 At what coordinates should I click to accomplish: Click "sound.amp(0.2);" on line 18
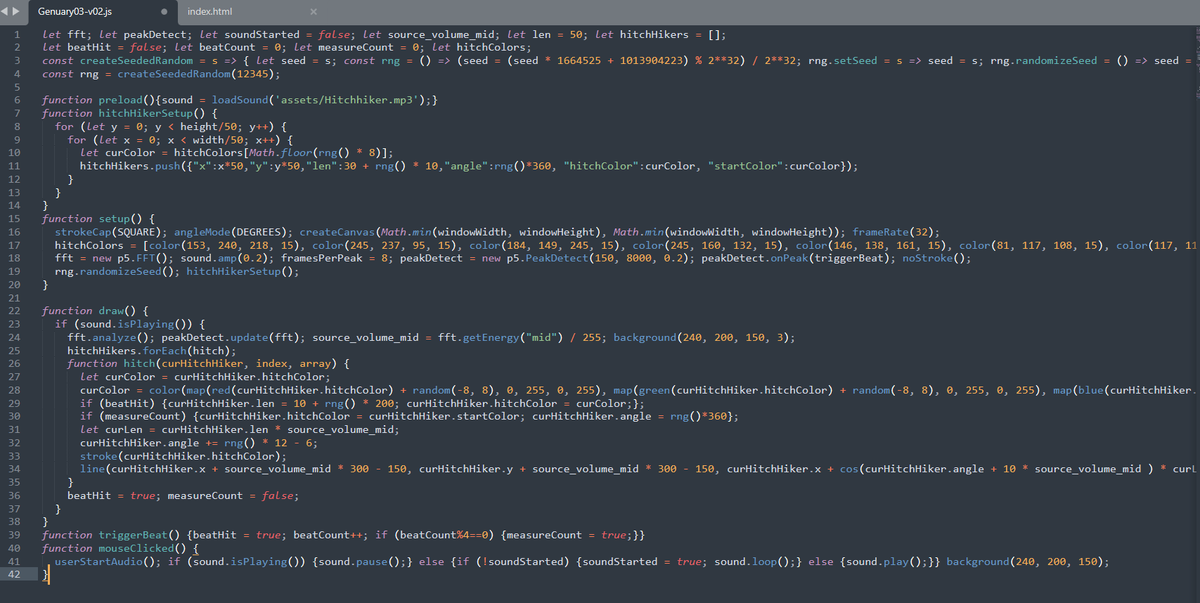227,258
